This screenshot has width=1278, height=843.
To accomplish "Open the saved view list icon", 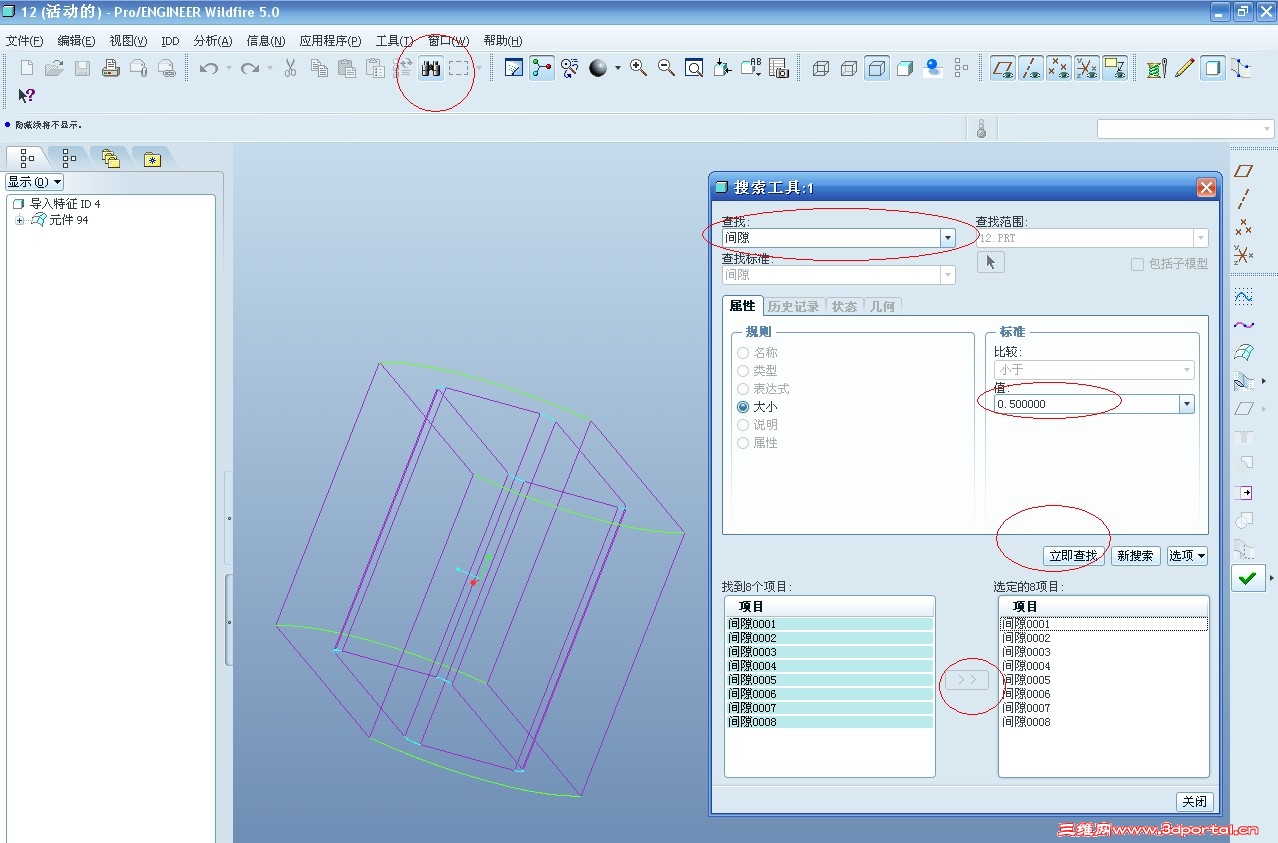I will coord(750,68).
